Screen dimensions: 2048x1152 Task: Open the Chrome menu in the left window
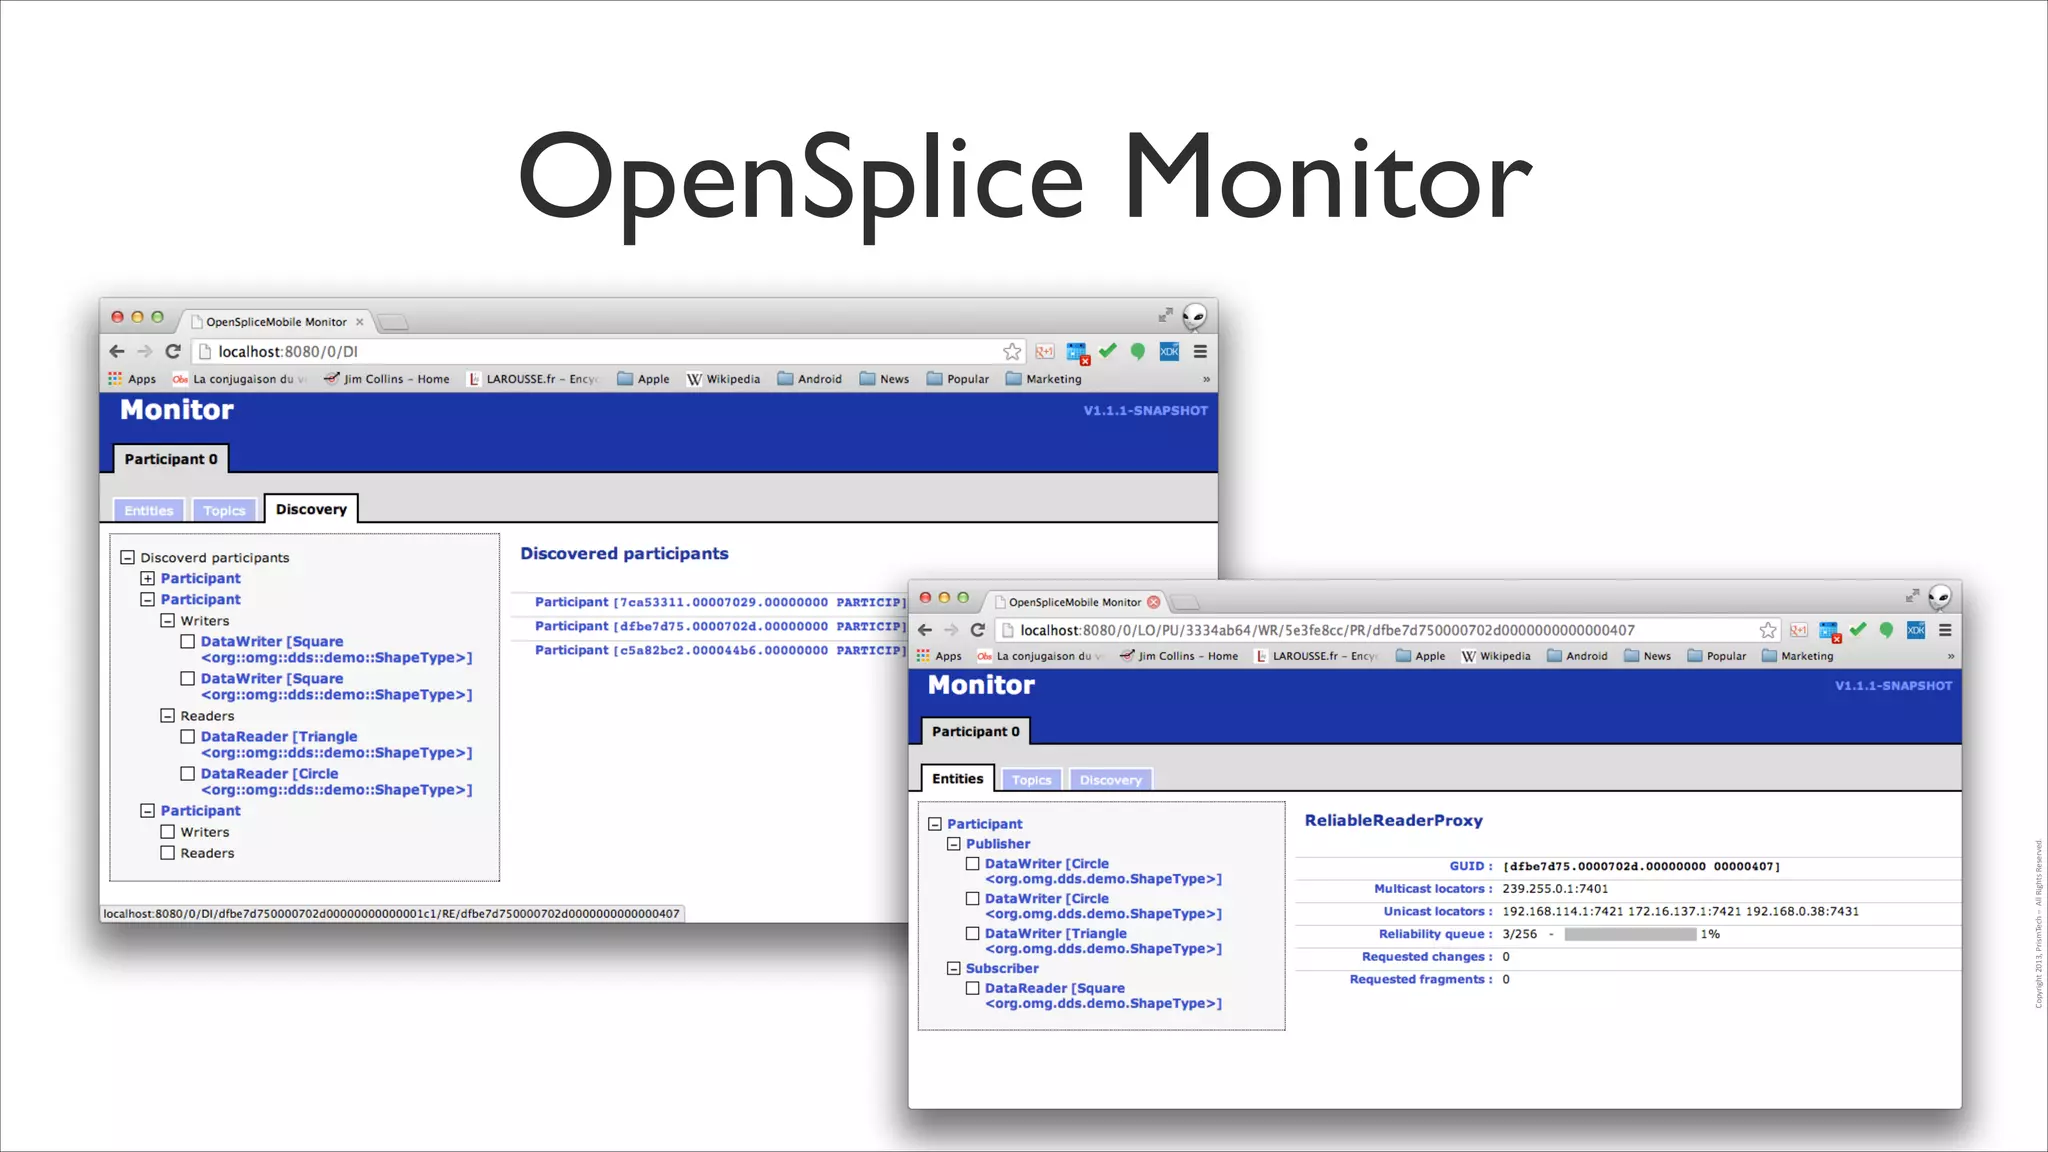point(1200,351)
